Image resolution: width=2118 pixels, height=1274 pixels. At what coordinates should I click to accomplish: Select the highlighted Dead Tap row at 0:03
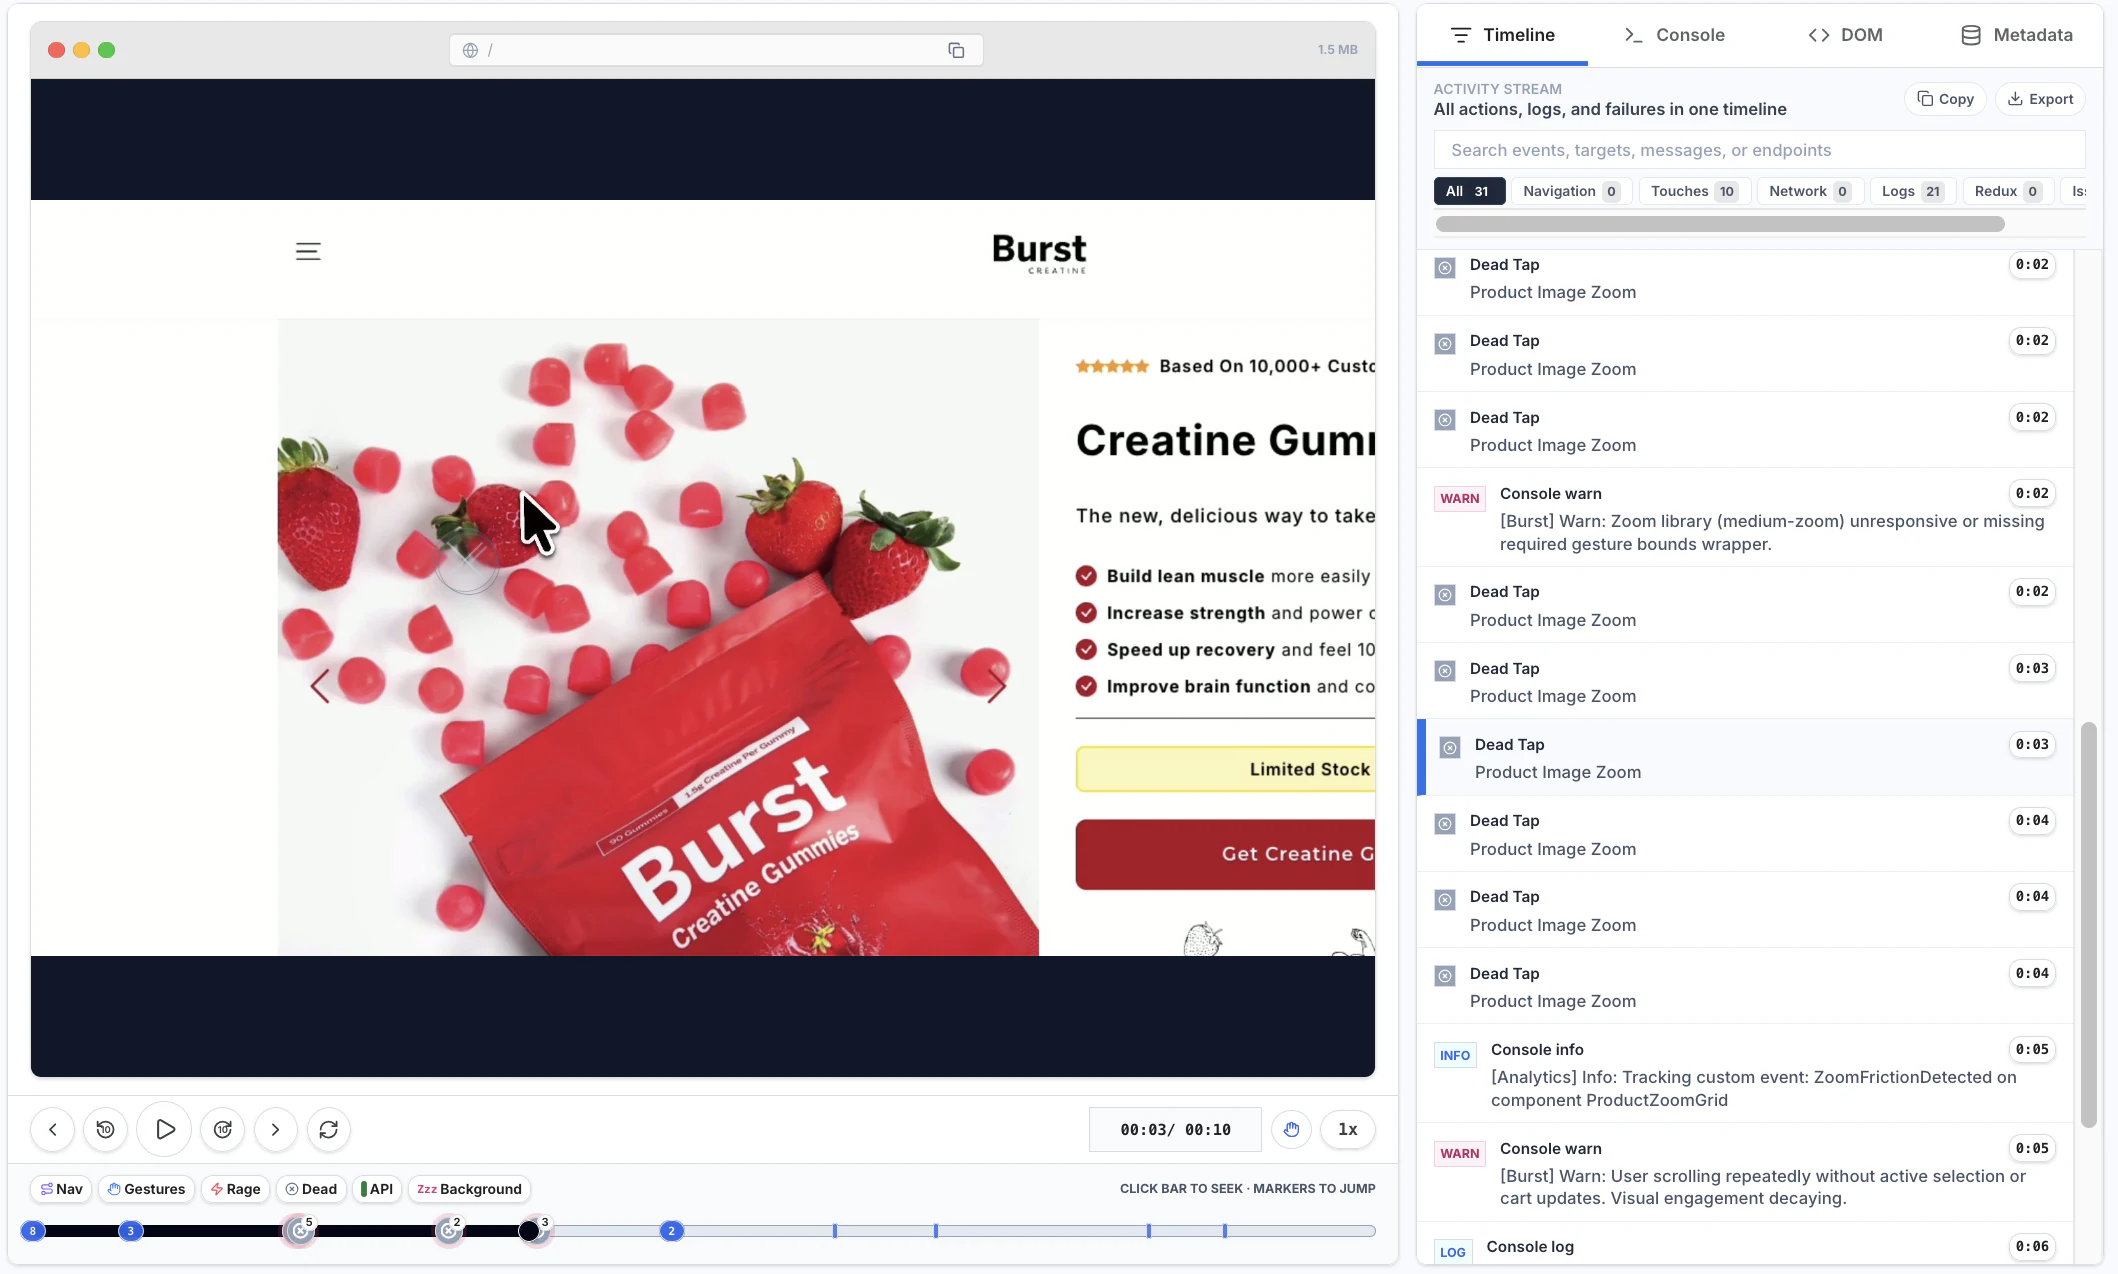point(1745,758)
